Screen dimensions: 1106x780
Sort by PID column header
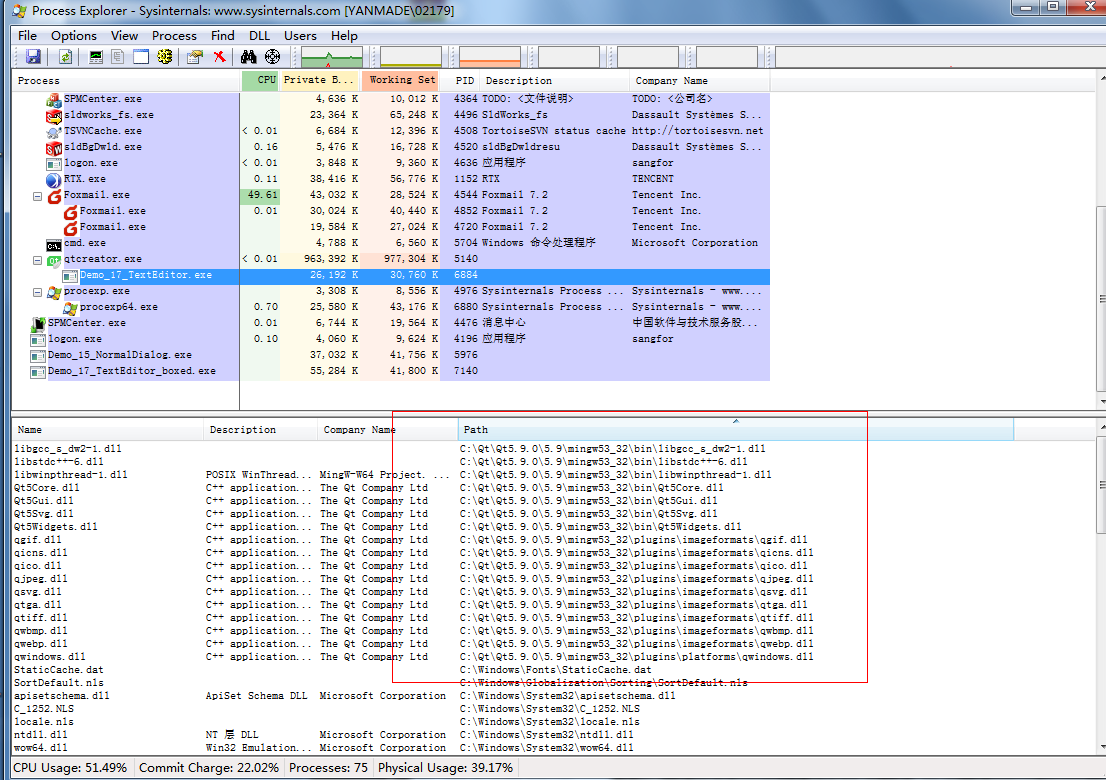(x=463, y=80)
